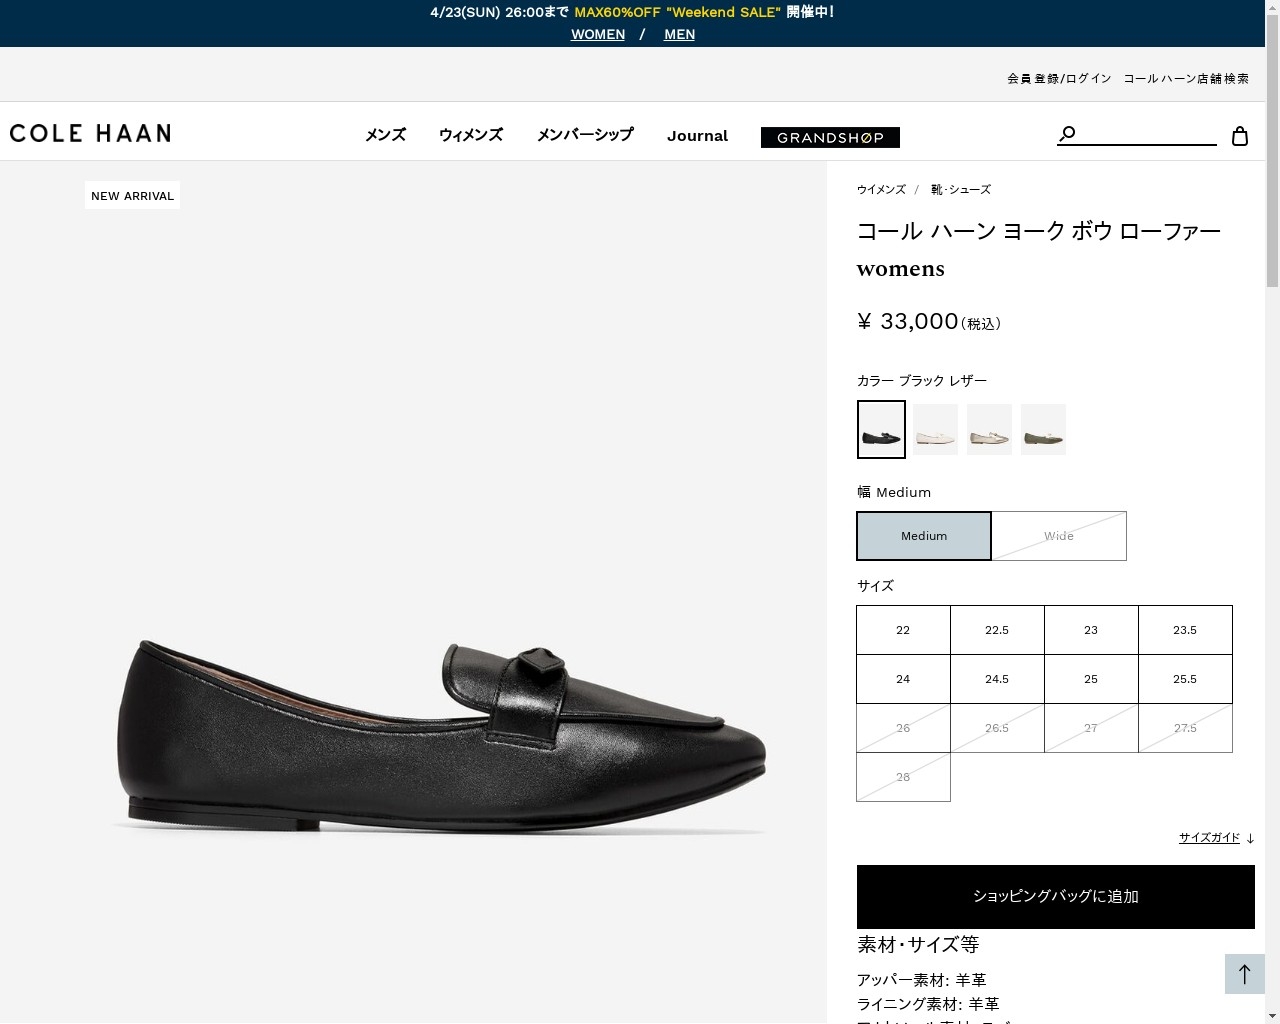Select the olive green shoe color swatch
Image resolution: width=1280 pixels, height=1024 pixels.
point(1043,429)
